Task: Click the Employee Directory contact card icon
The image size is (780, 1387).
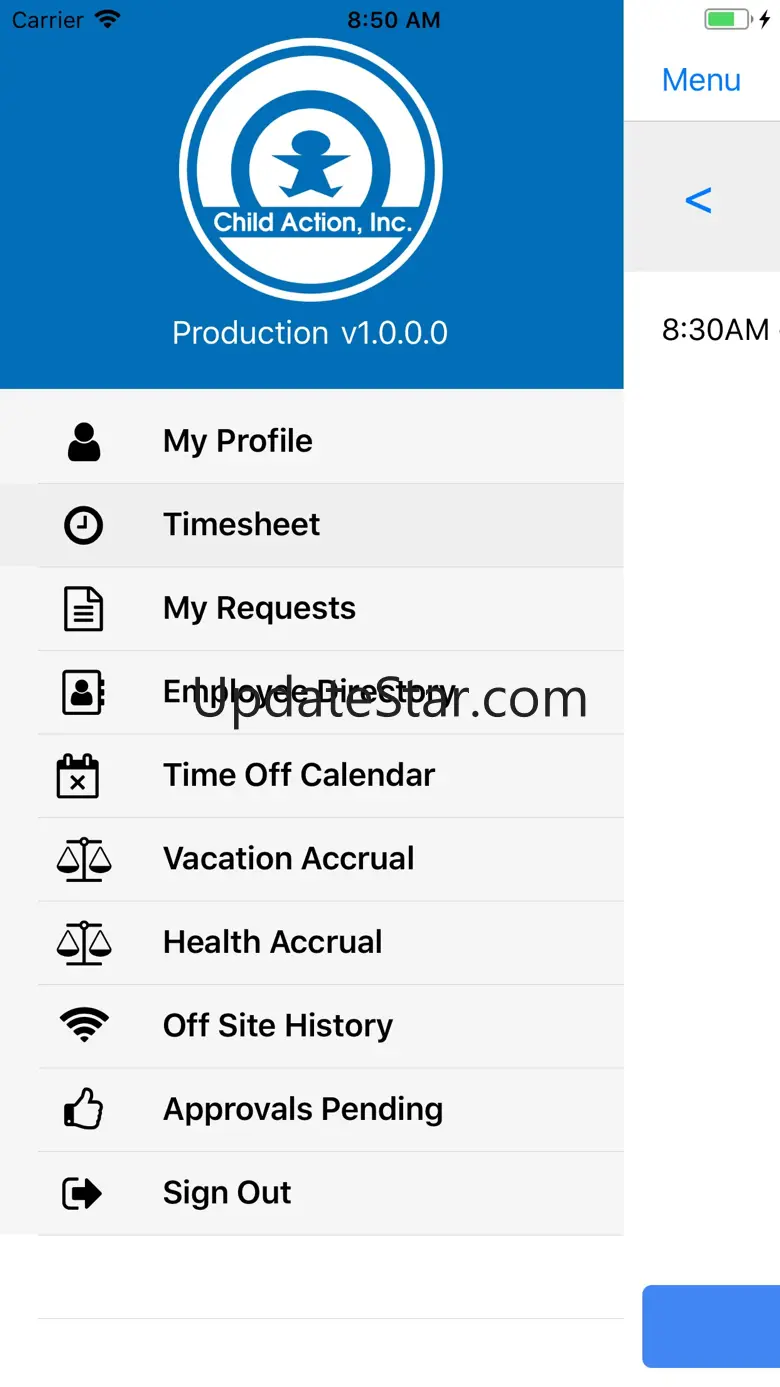Action: [x=83, y=692]
